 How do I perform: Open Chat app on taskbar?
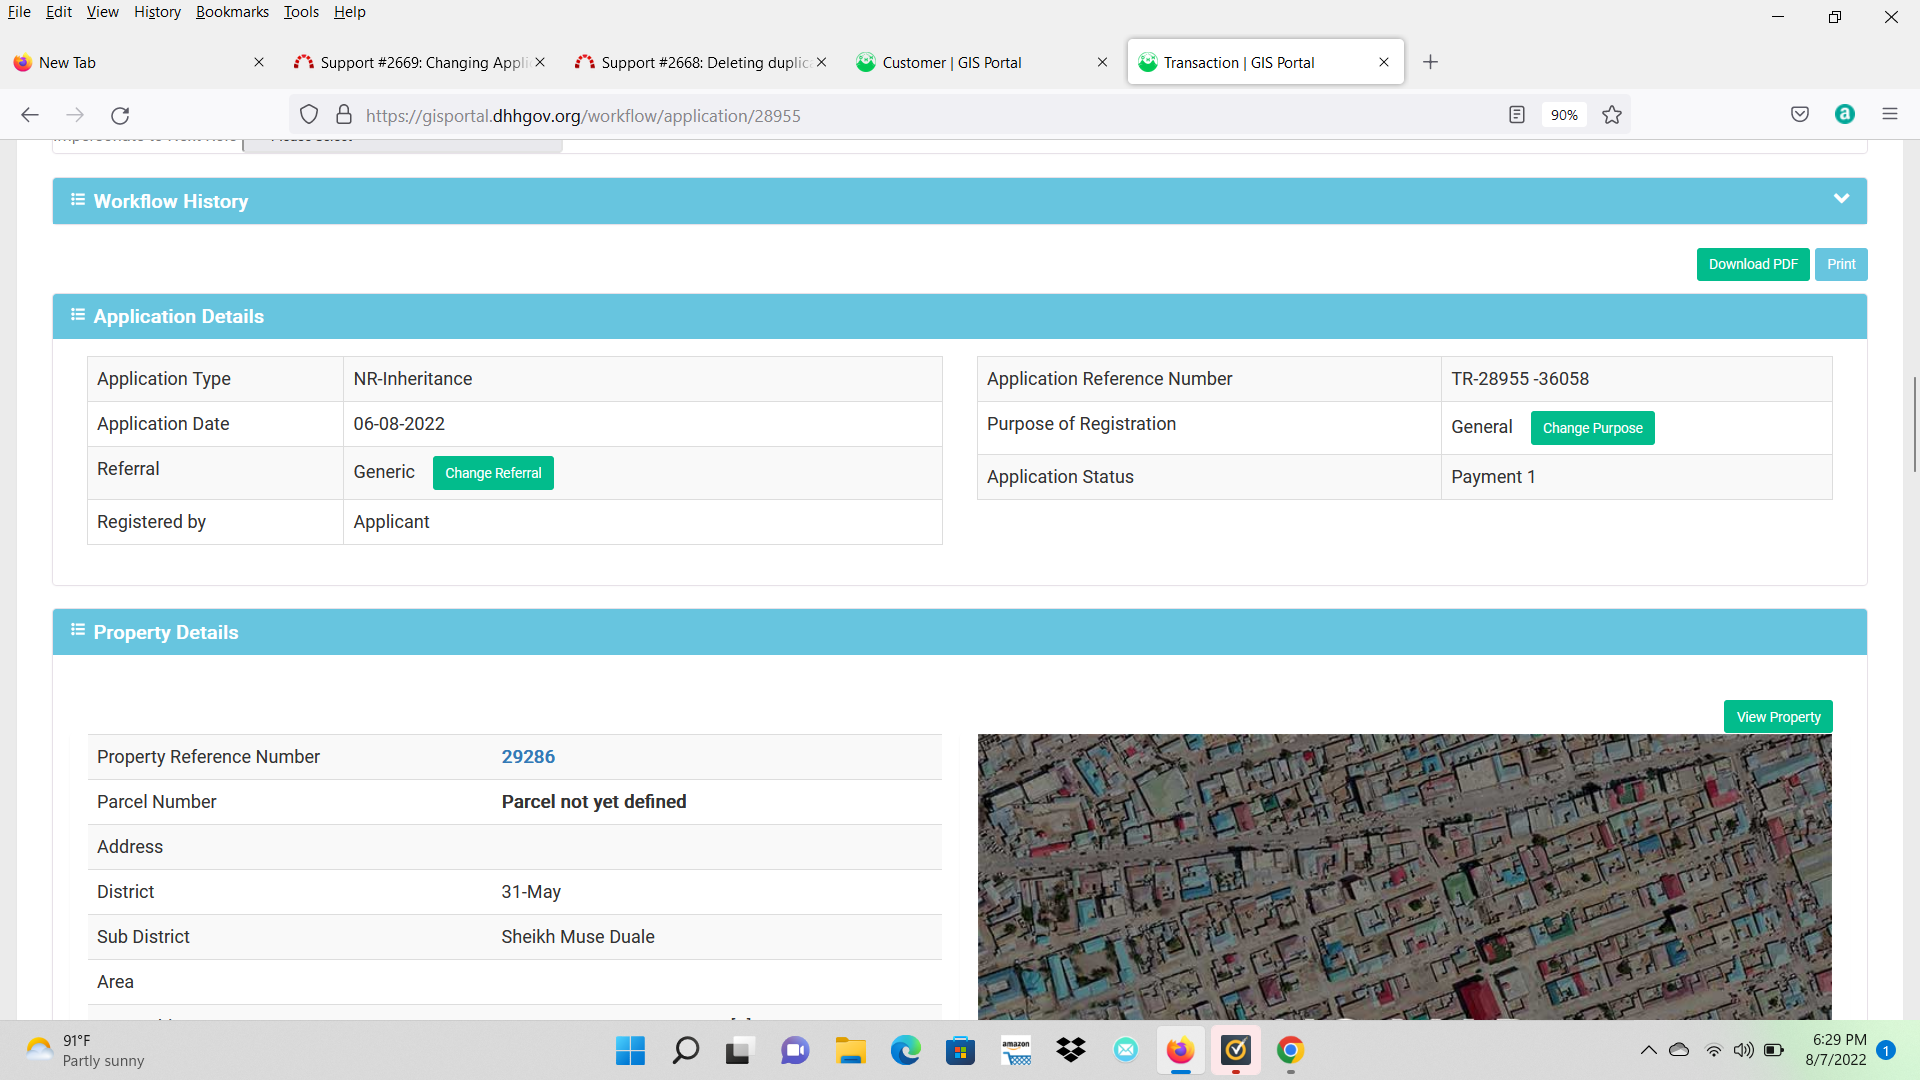coord(795,1050)
